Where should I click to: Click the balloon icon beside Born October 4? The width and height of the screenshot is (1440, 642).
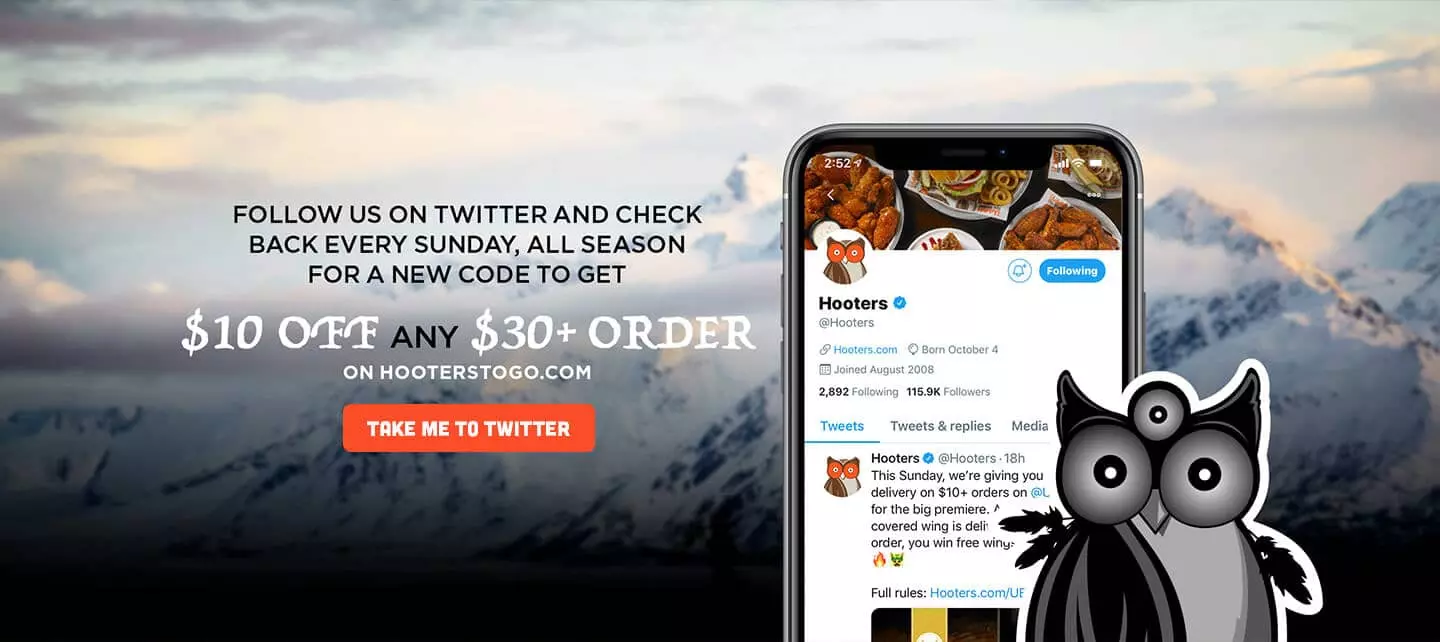point(913,350)
